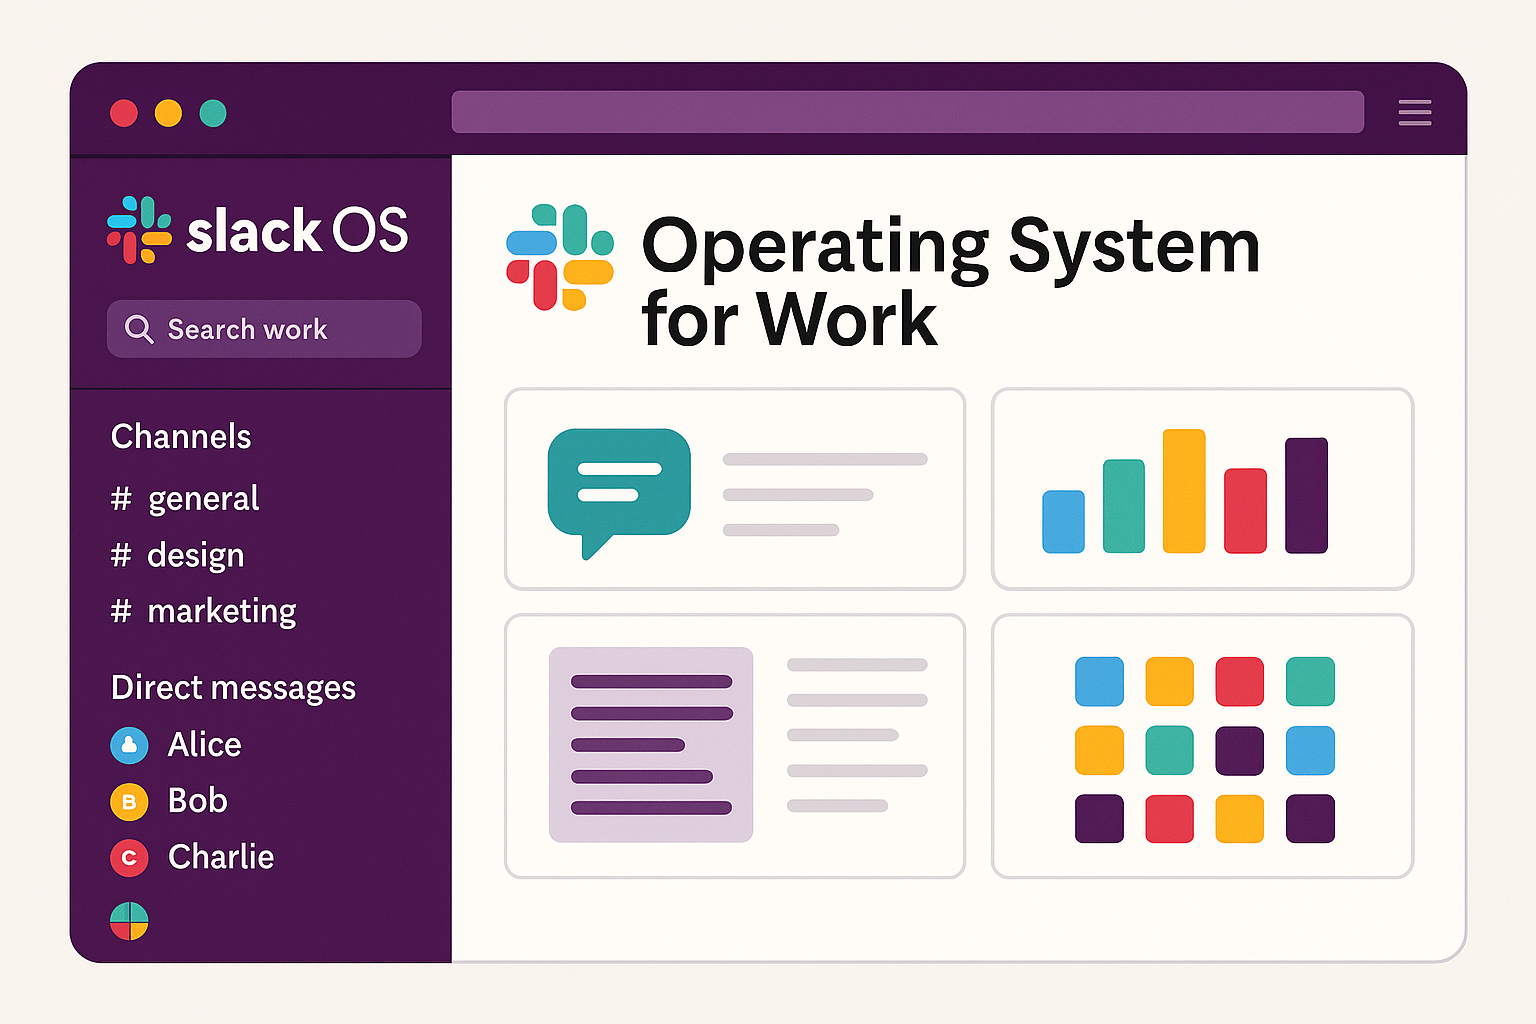The image size is (1536, 1024).
Task: Open direct message with Bob
Action: click(169, 801)
